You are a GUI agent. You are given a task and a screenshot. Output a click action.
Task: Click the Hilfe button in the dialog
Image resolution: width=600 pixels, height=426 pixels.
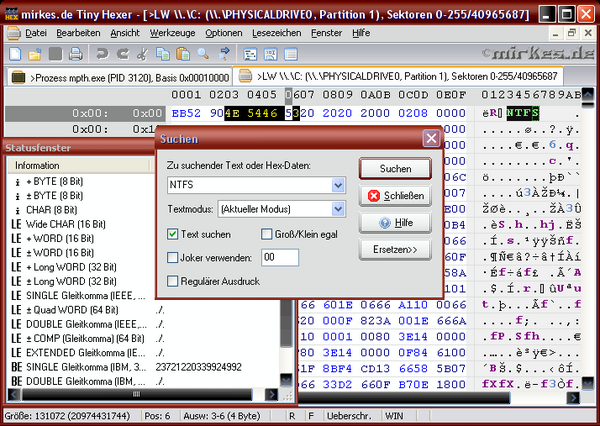[395, 223]
